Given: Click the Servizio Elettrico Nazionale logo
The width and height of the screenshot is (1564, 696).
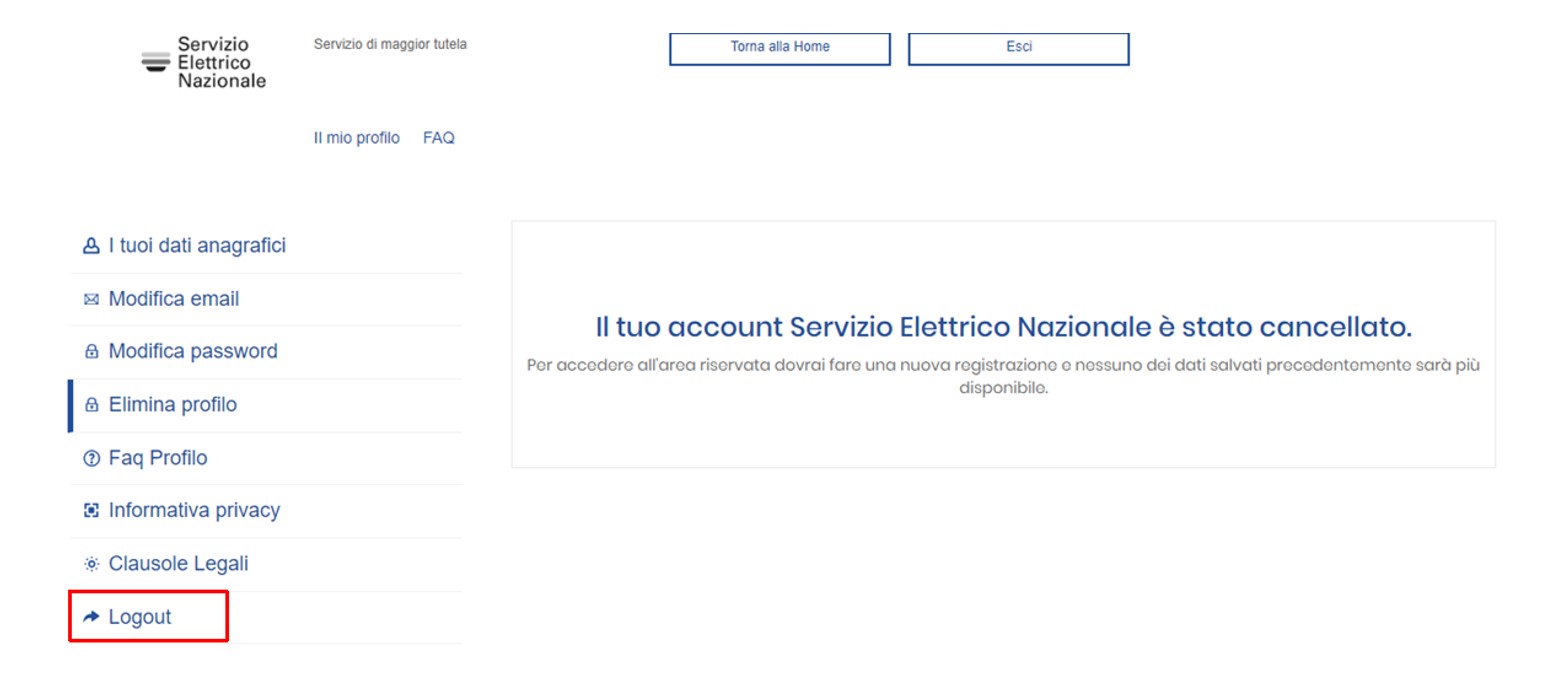Looking at the screenshot, I should pyautogui.click(x=205, y=63).
